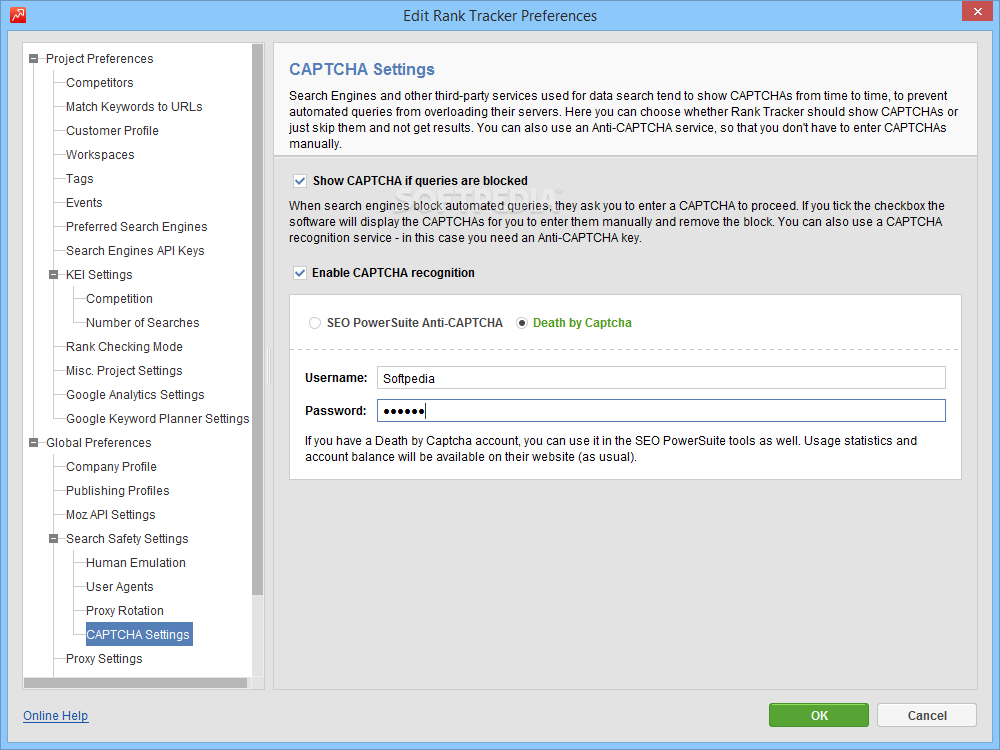Select Customer Profile in the tree
This screenshot has width=1000, height=750.
coord(112,131)
